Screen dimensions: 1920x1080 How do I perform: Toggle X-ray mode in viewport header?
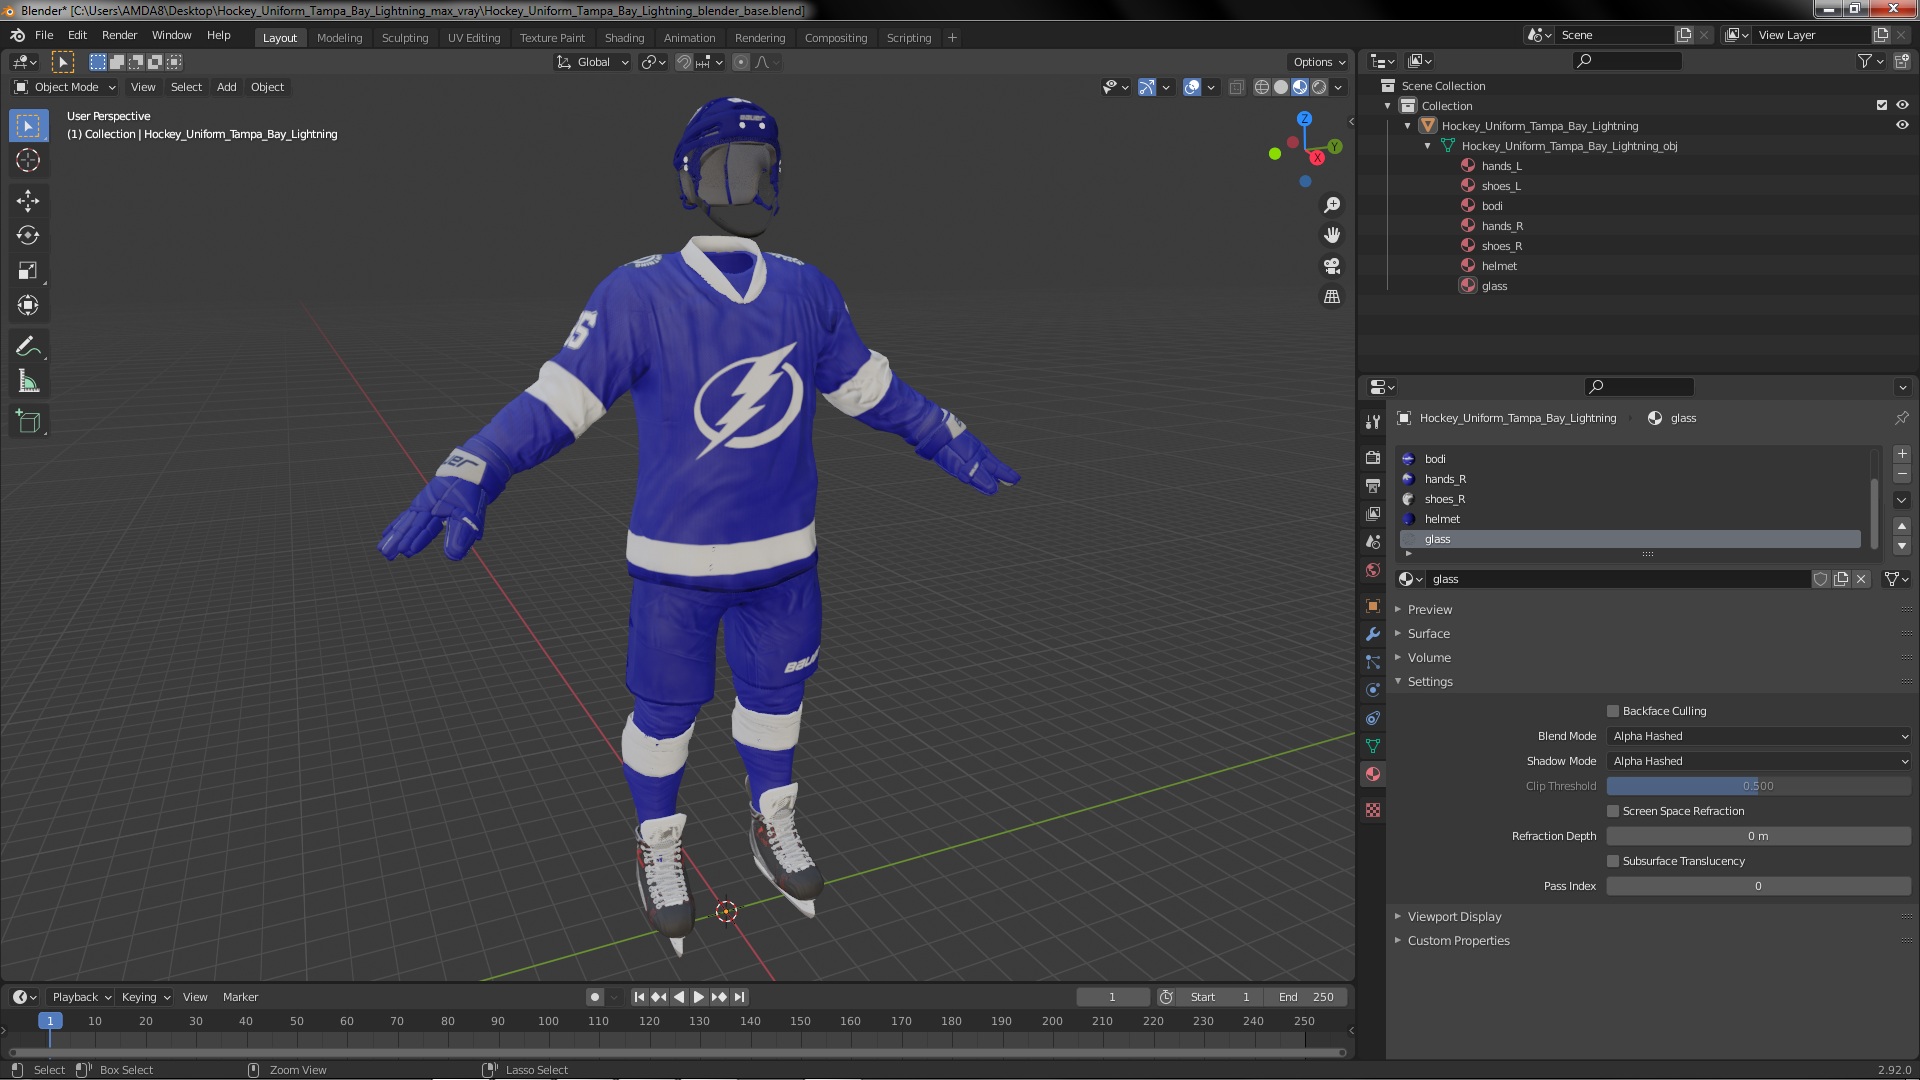pos(1237,87)
